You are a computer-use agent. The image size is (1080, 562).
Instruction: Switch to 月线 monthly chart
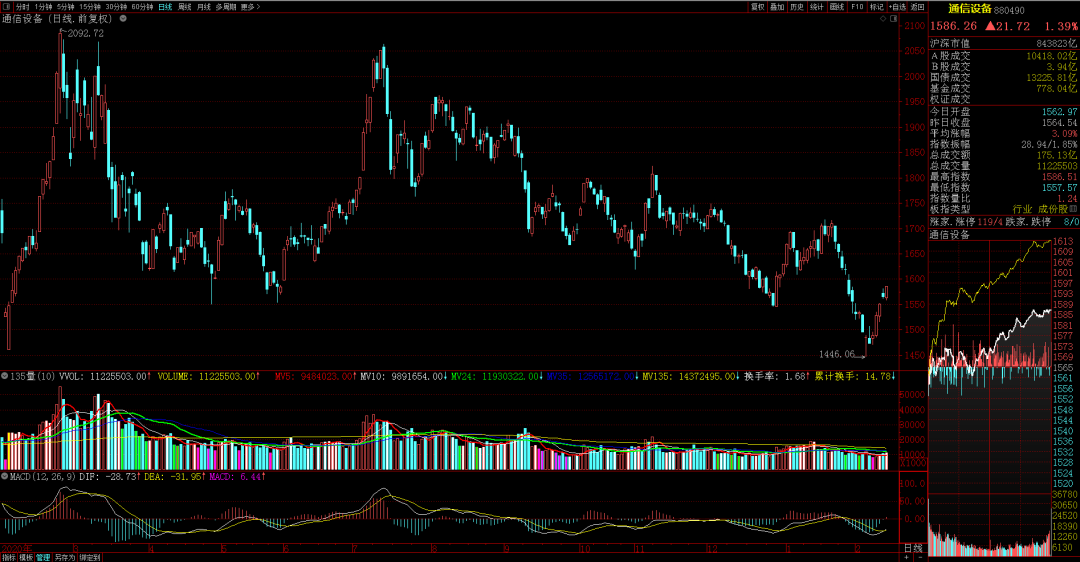tap(204, 7)
